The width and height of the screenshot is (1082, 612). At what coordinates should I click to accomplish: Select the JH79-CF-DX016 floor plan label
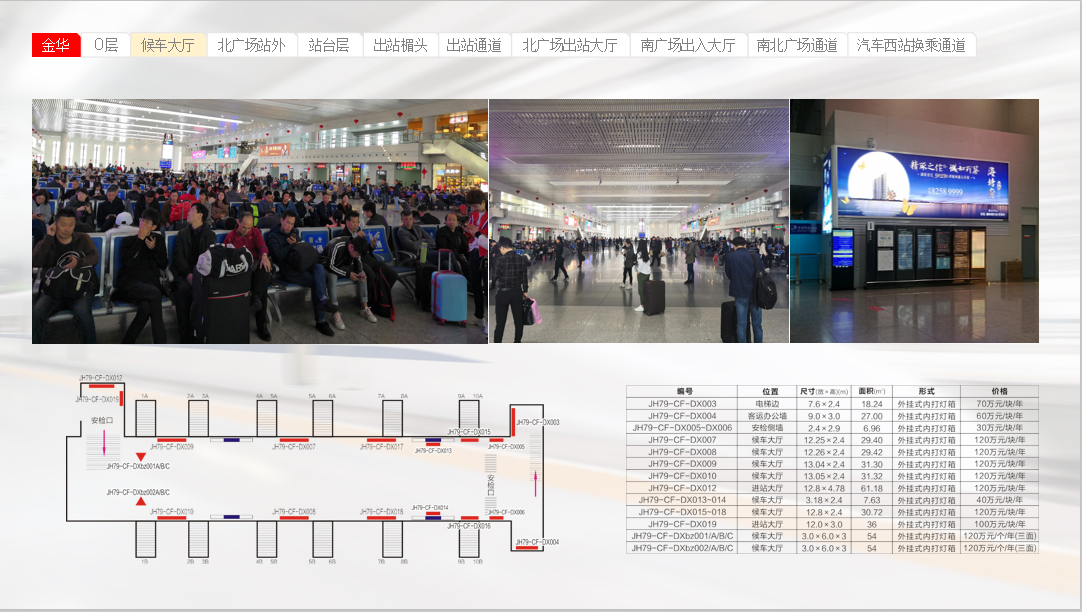click(x=469, y=526)
